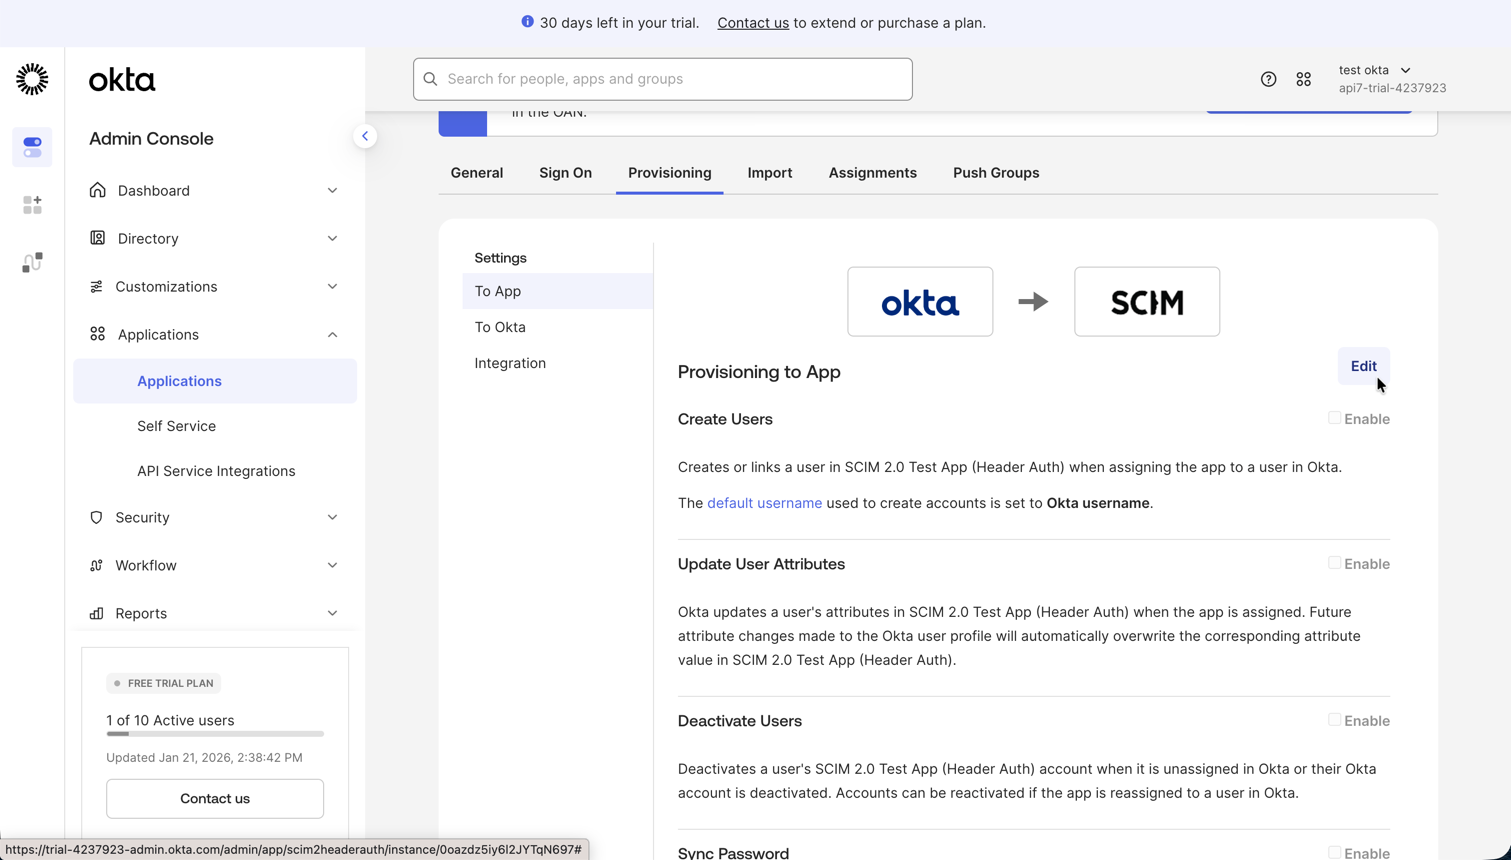
Task: Enable the Create Users checkbox
Action: [x=1334, y=418]
